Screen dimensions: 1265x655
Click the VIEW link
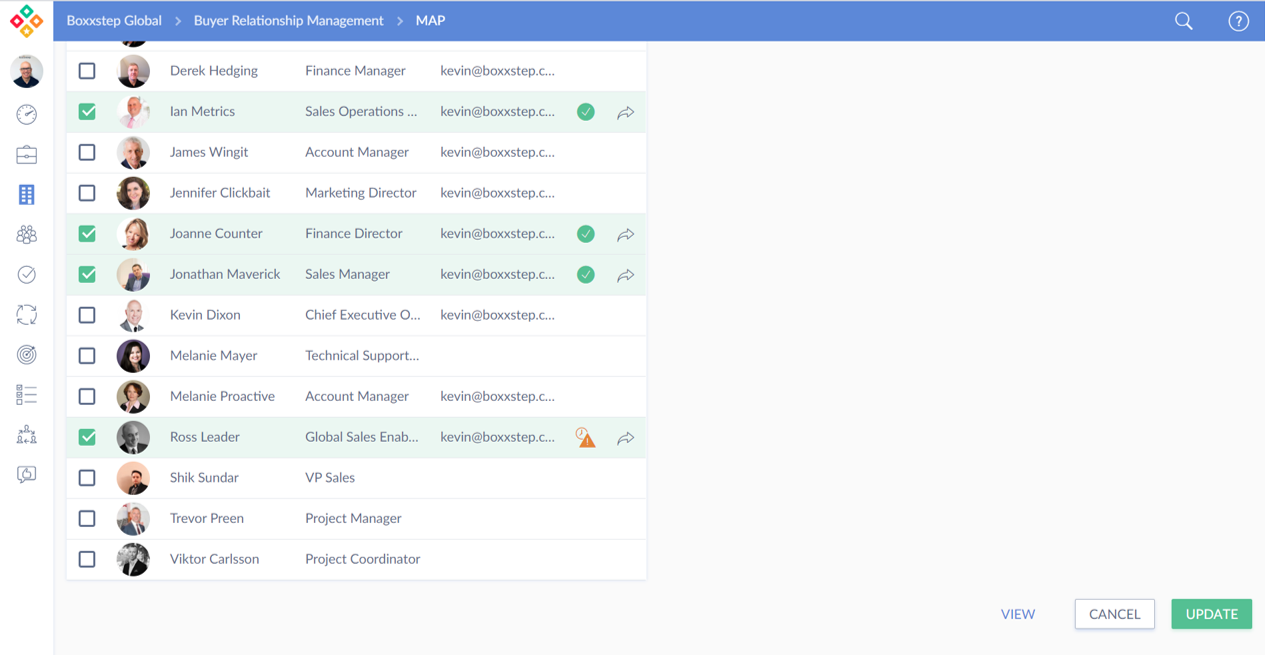pyautogui.click(x=1018, y=614)
